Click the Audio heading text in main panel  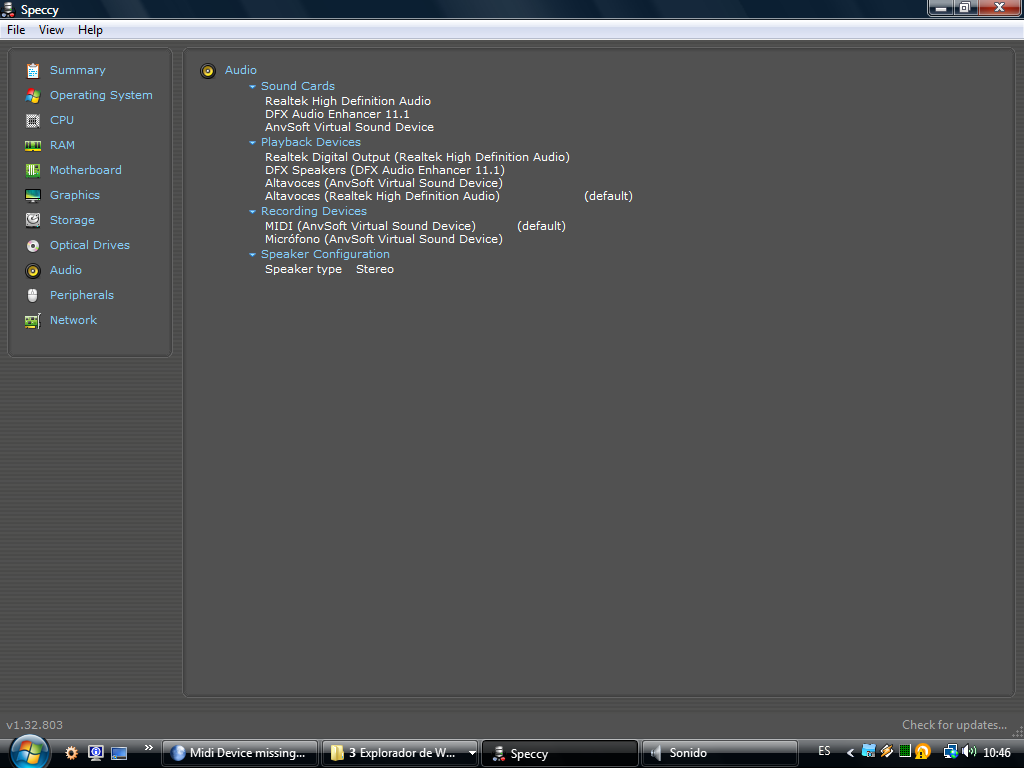click(240, 70)
